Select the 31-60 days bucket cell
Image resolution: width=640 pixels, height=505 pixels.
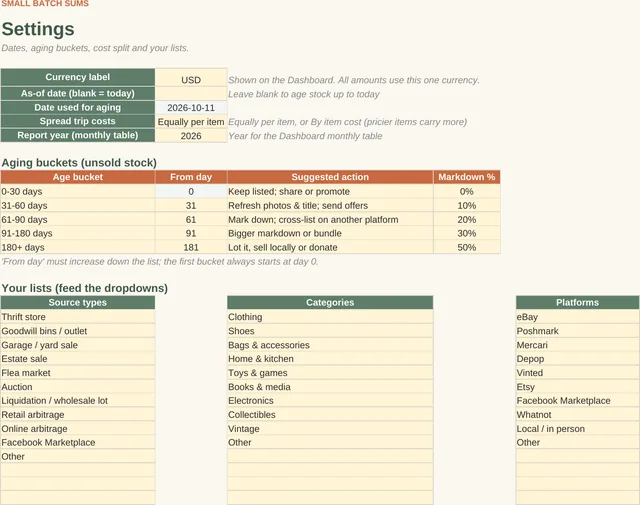(x=78, y=205)
